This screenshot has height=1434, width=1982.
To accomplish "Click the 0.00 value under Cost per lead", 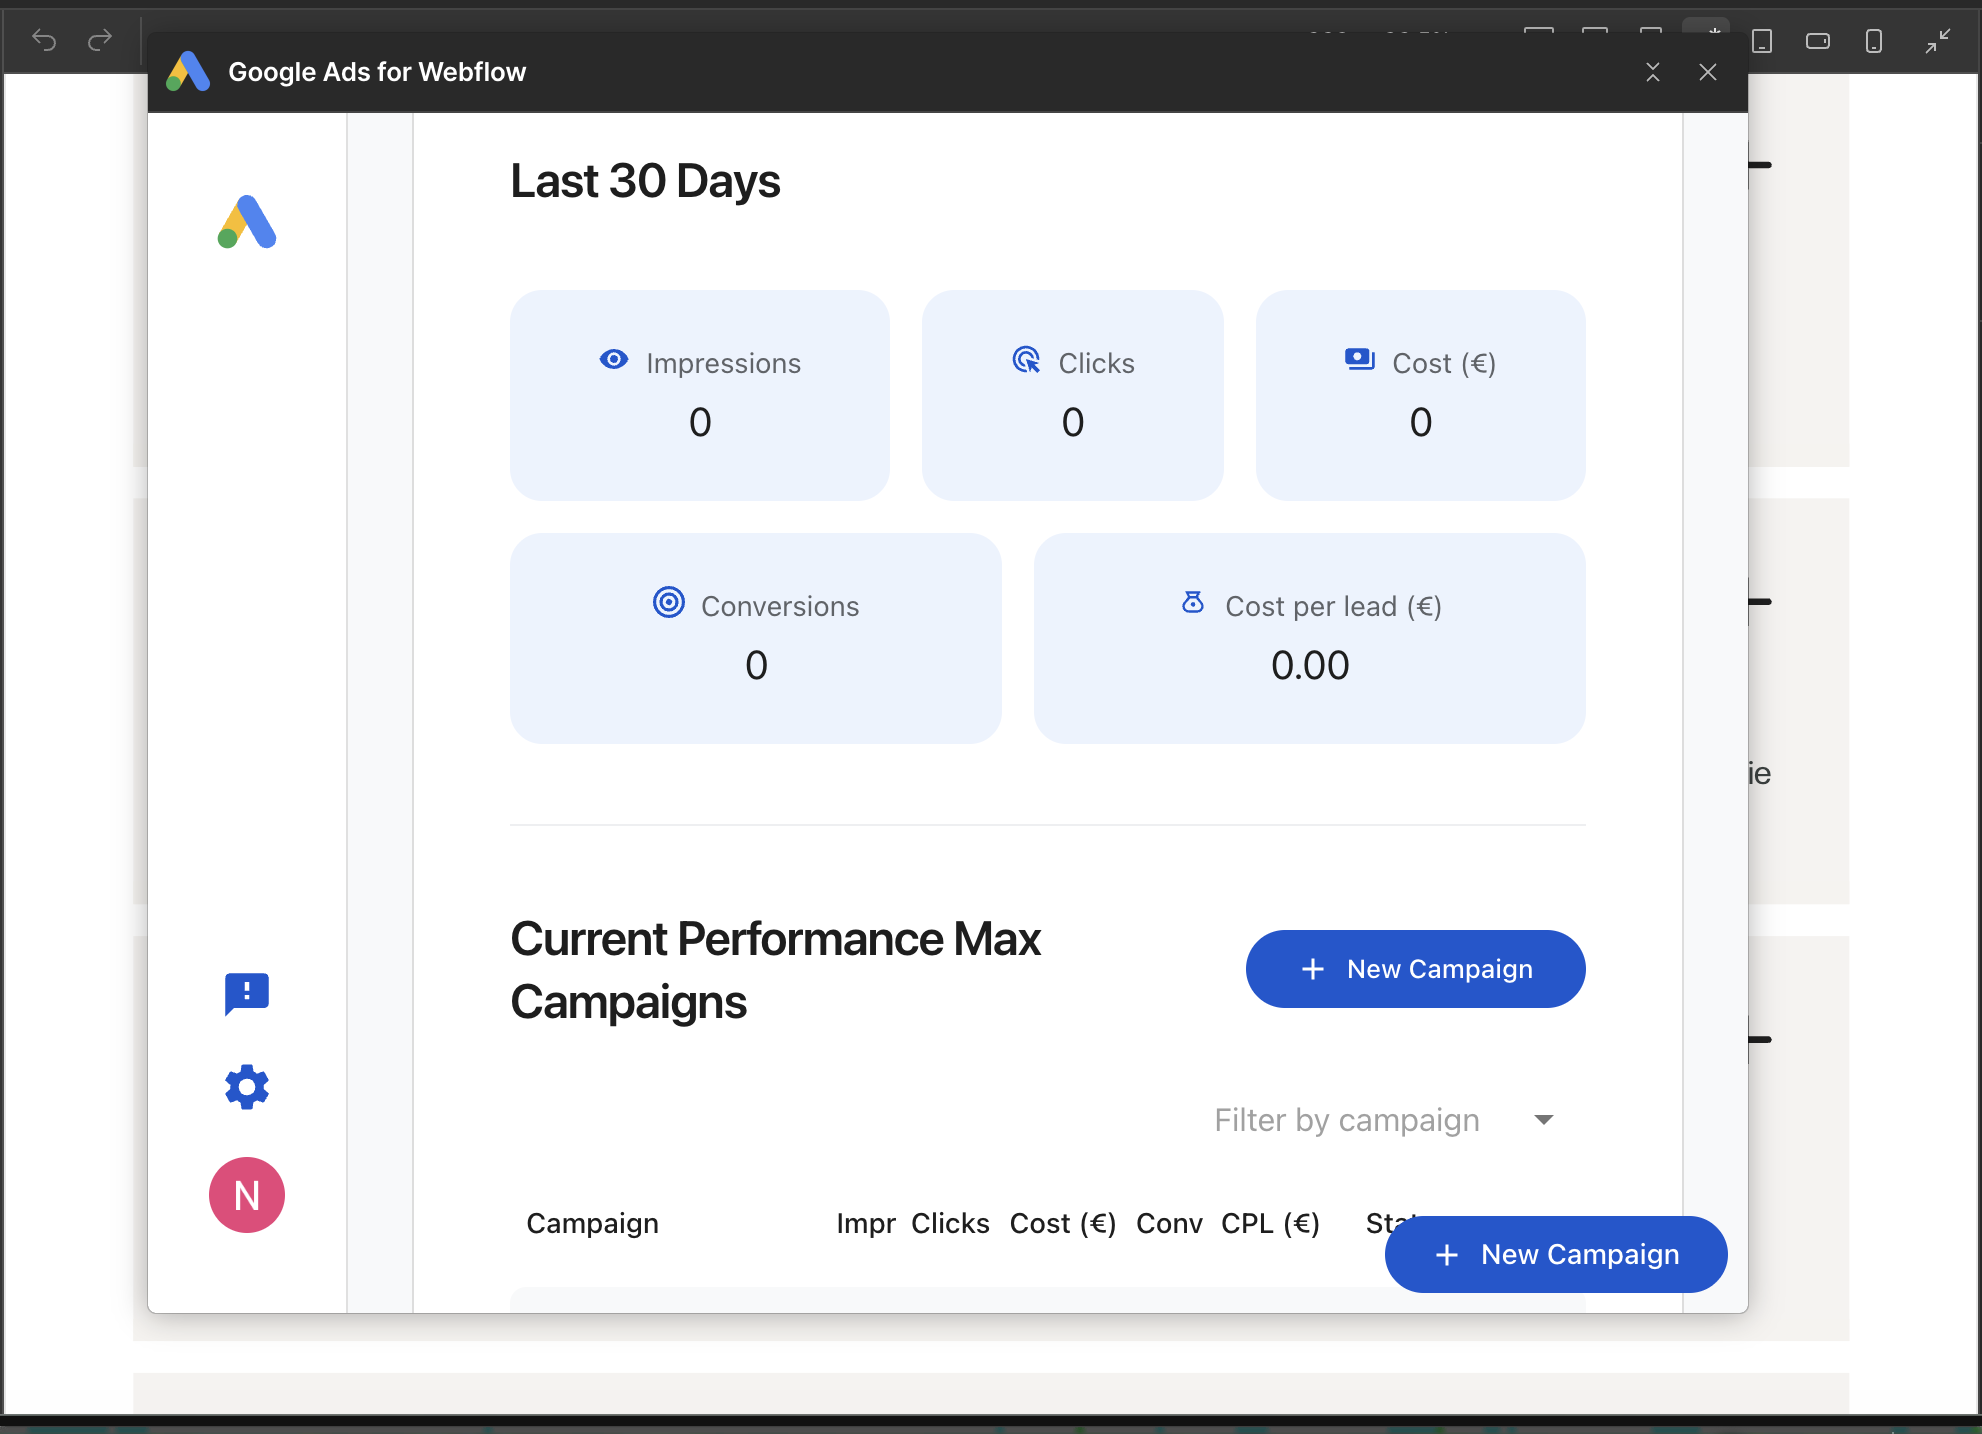I will [1310, 665].
